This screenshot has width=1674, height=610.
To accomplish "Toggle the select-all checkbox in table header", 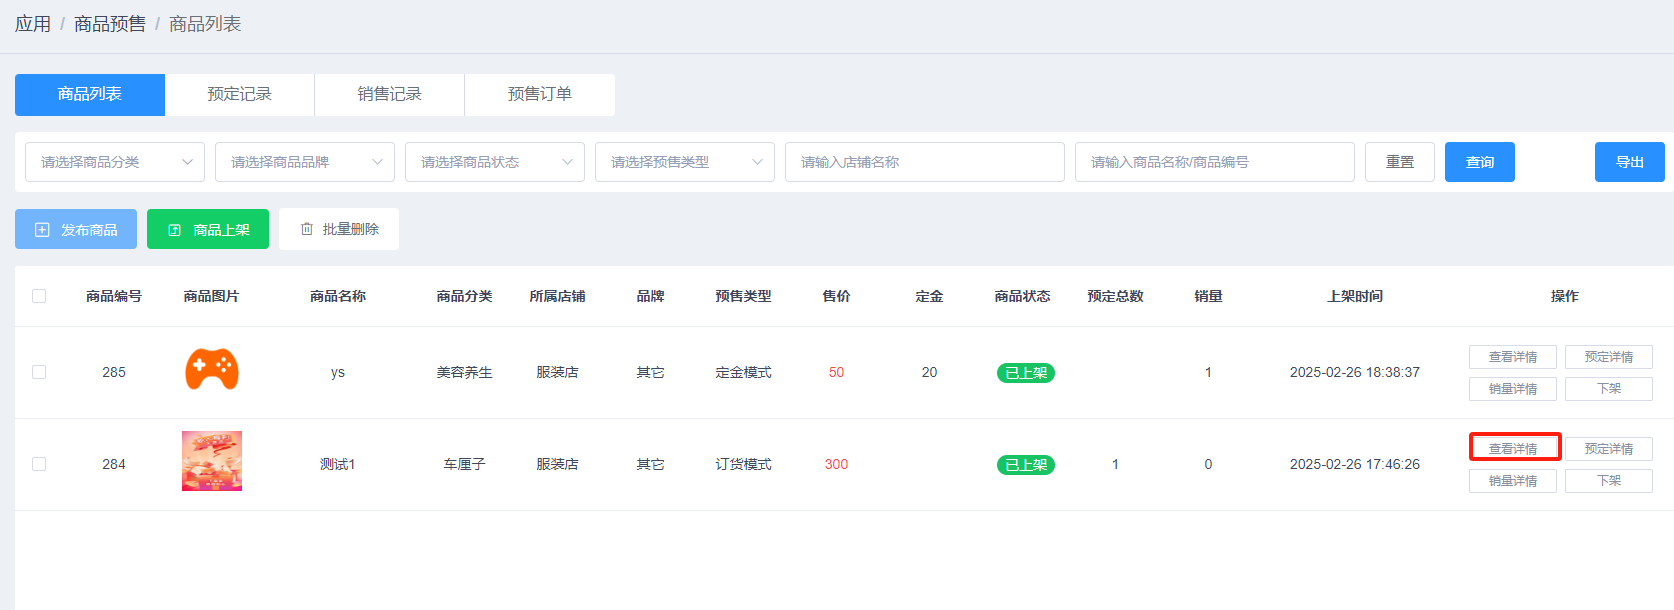I will click(39, 296).
